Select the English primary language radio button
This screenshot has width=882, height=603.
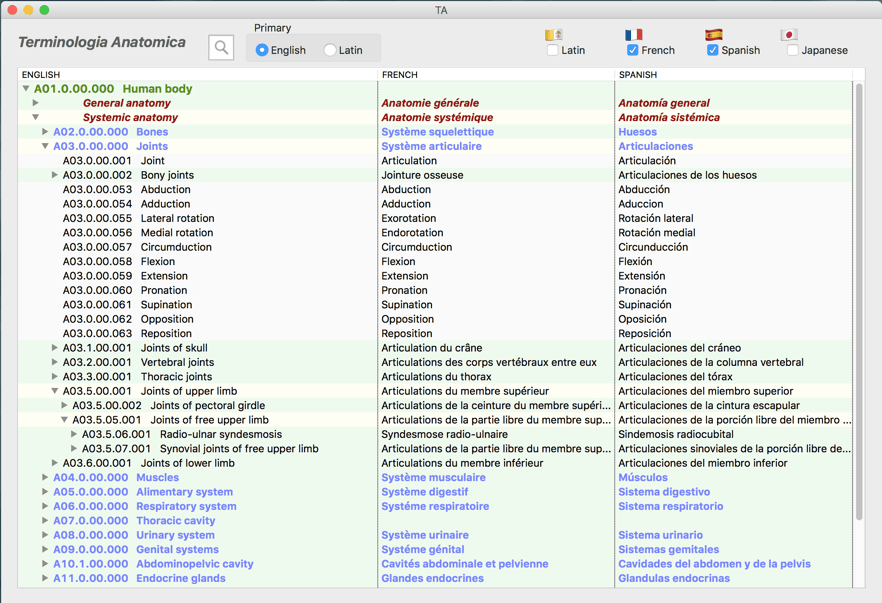(262, 50)
